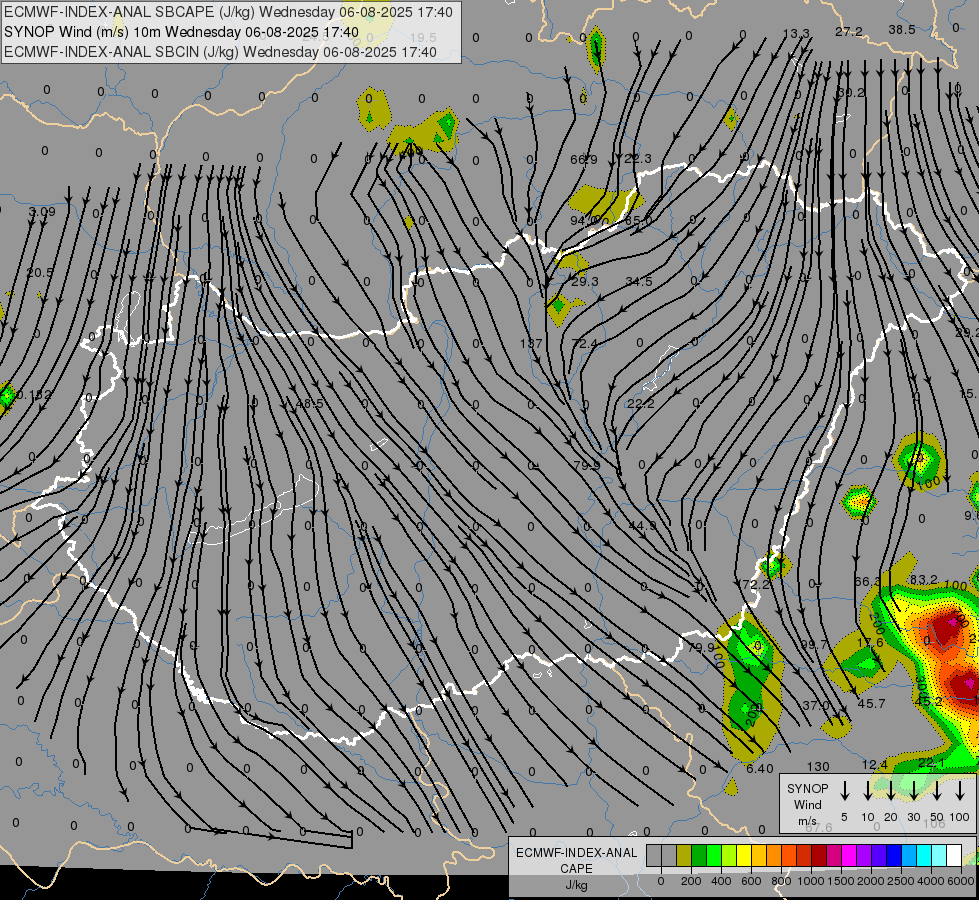Pick the olive swatch in CAPE legend
The image size is (979, 900).
pos(684,856)
